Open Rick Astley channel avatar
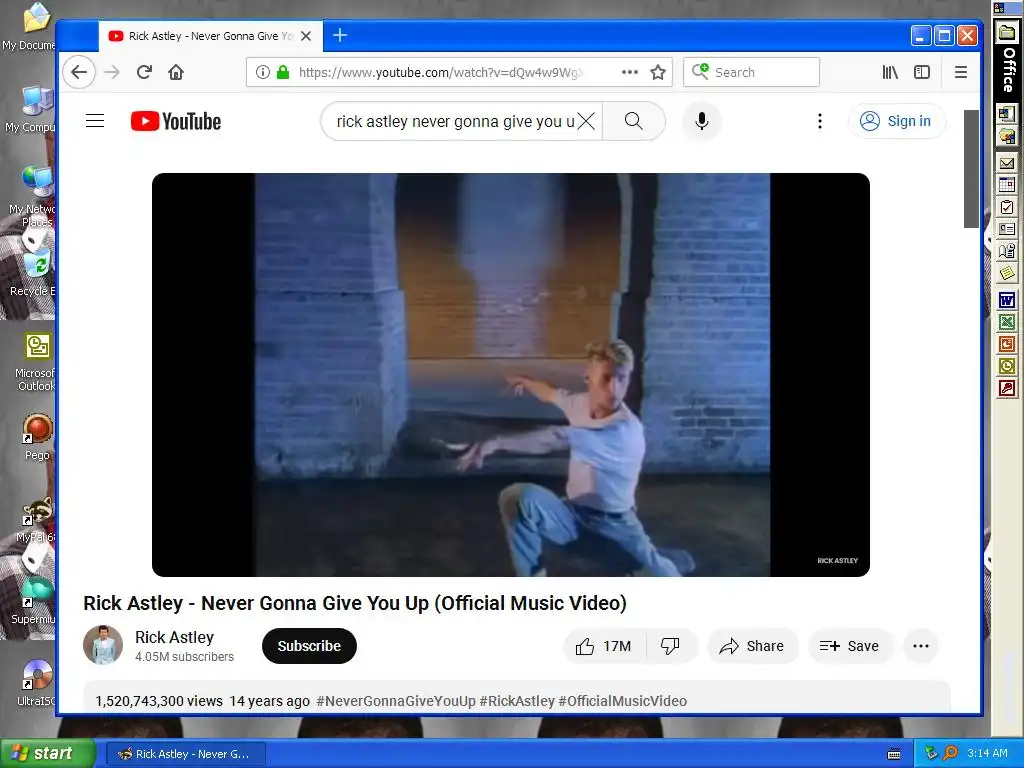1024x768 pixels. (103, 645)
